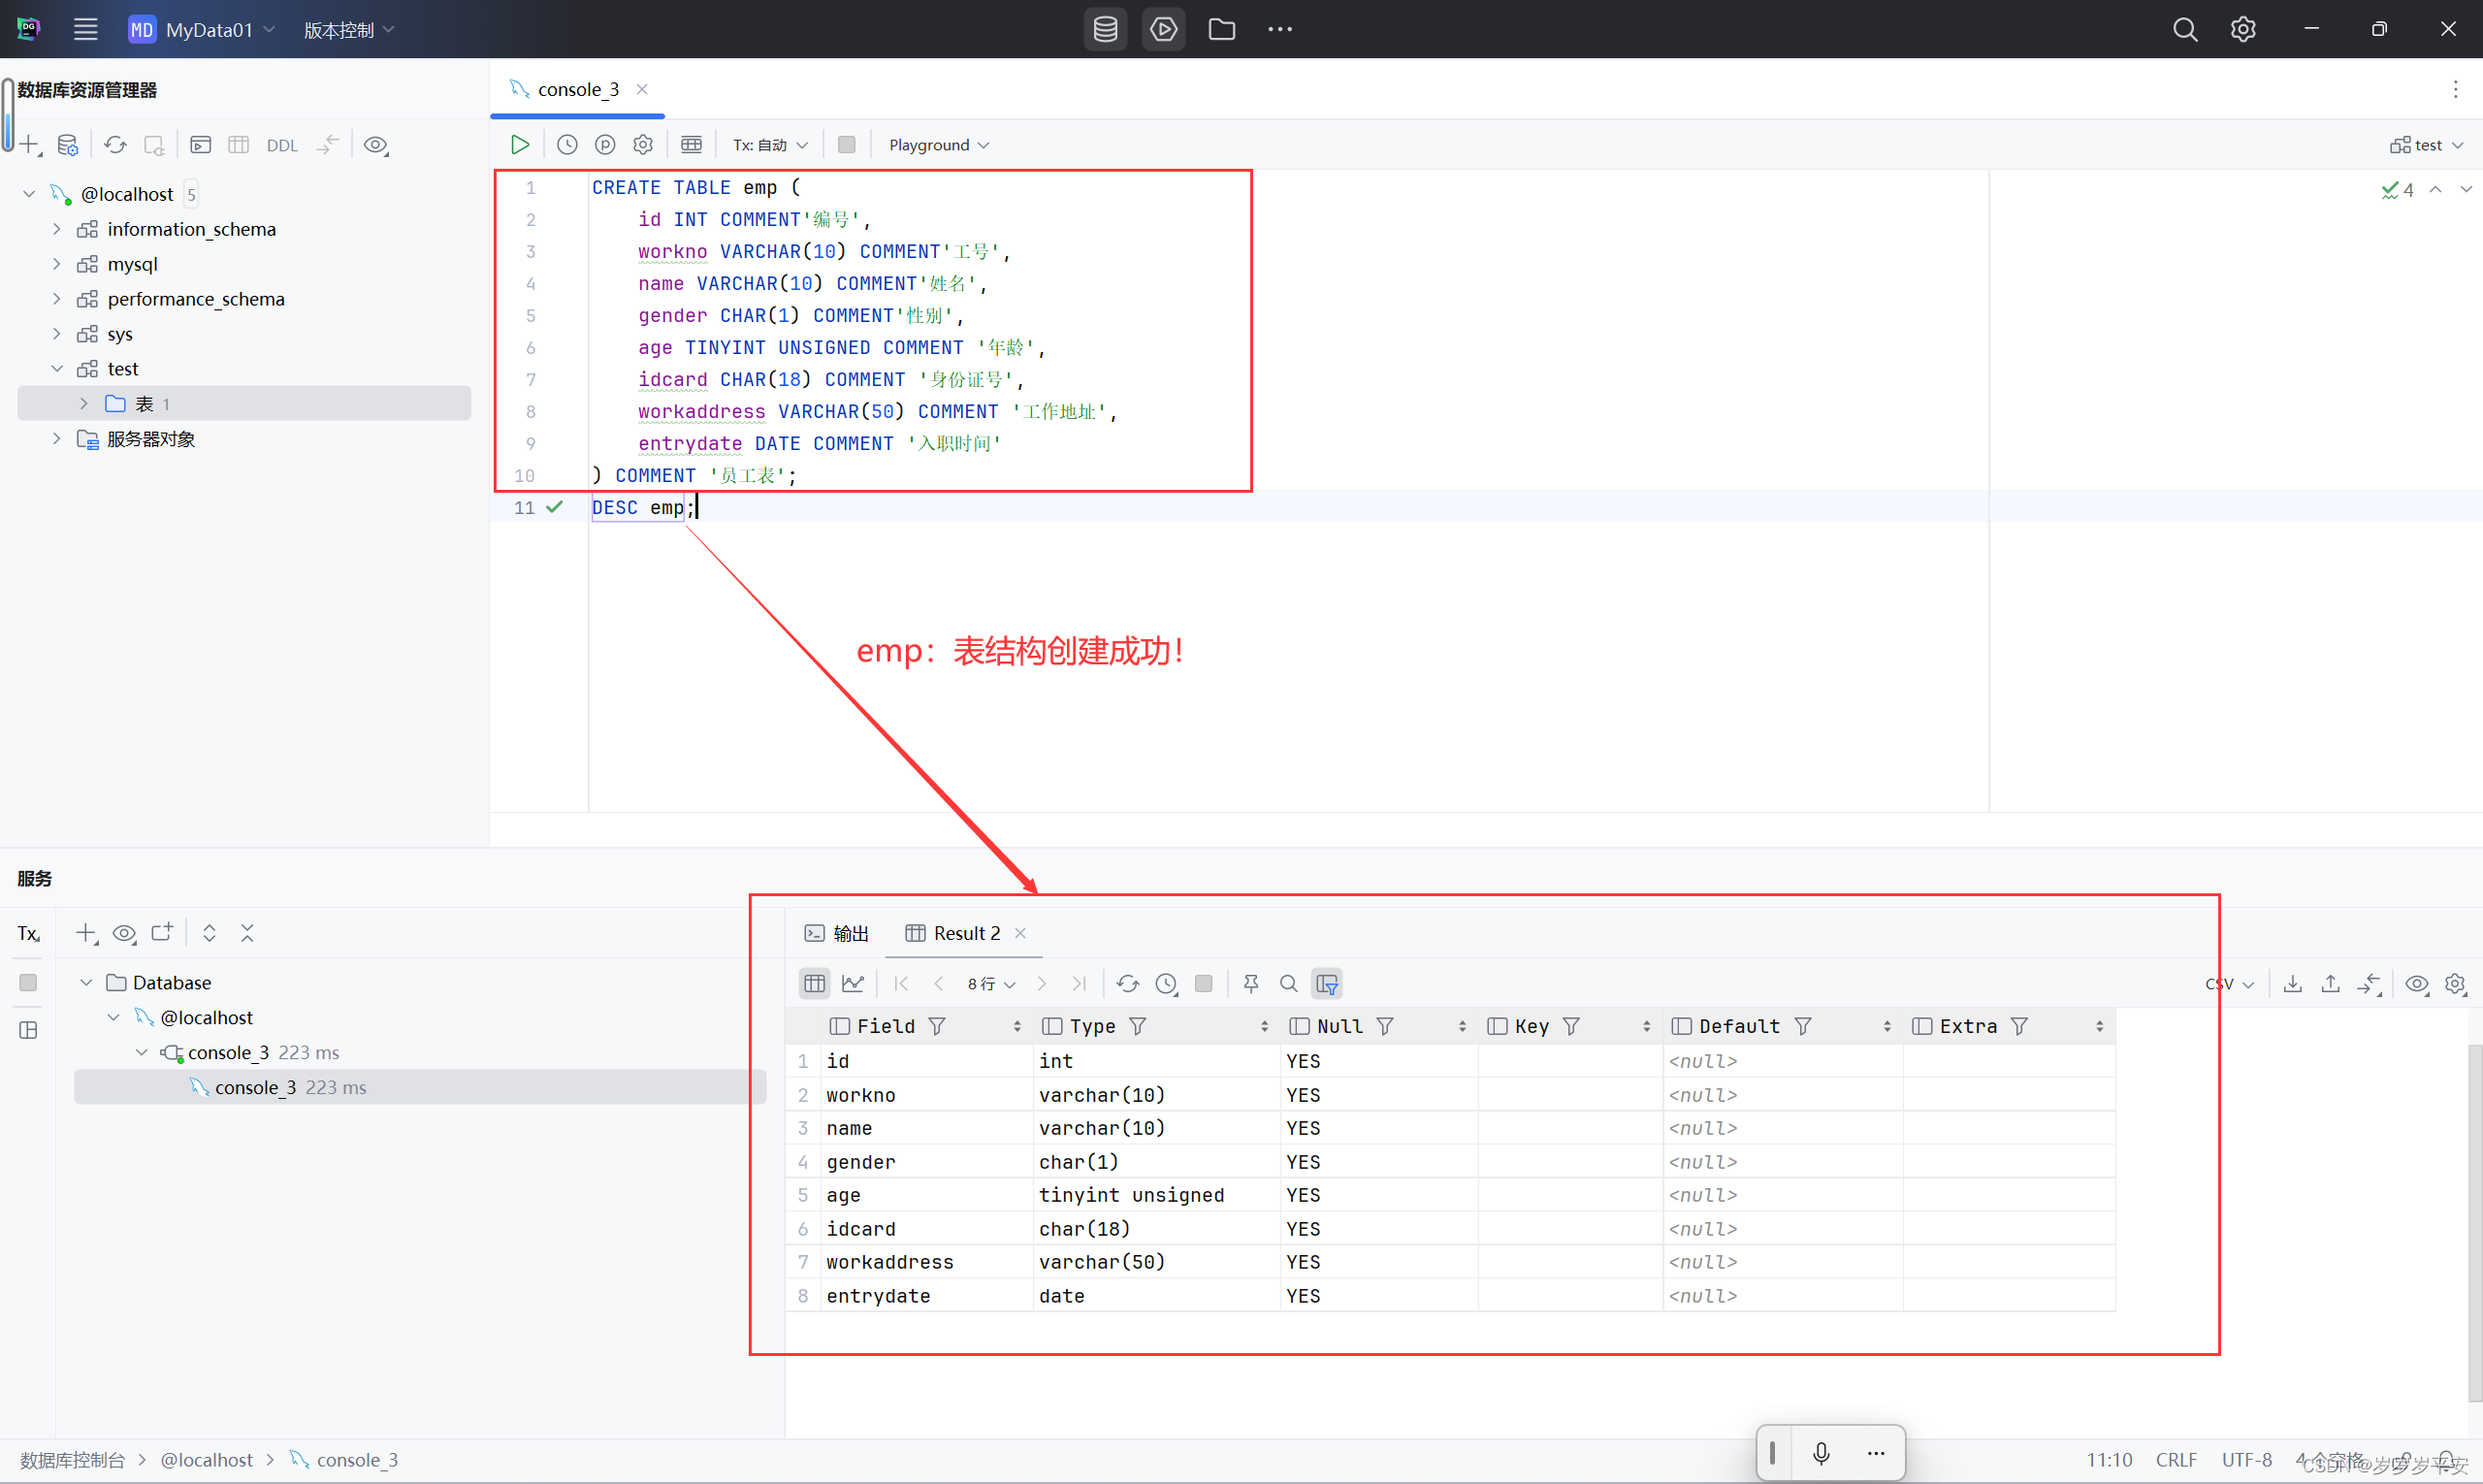Stop execution square in console toolbar
2483x1484 pixels.
(846, 145)
